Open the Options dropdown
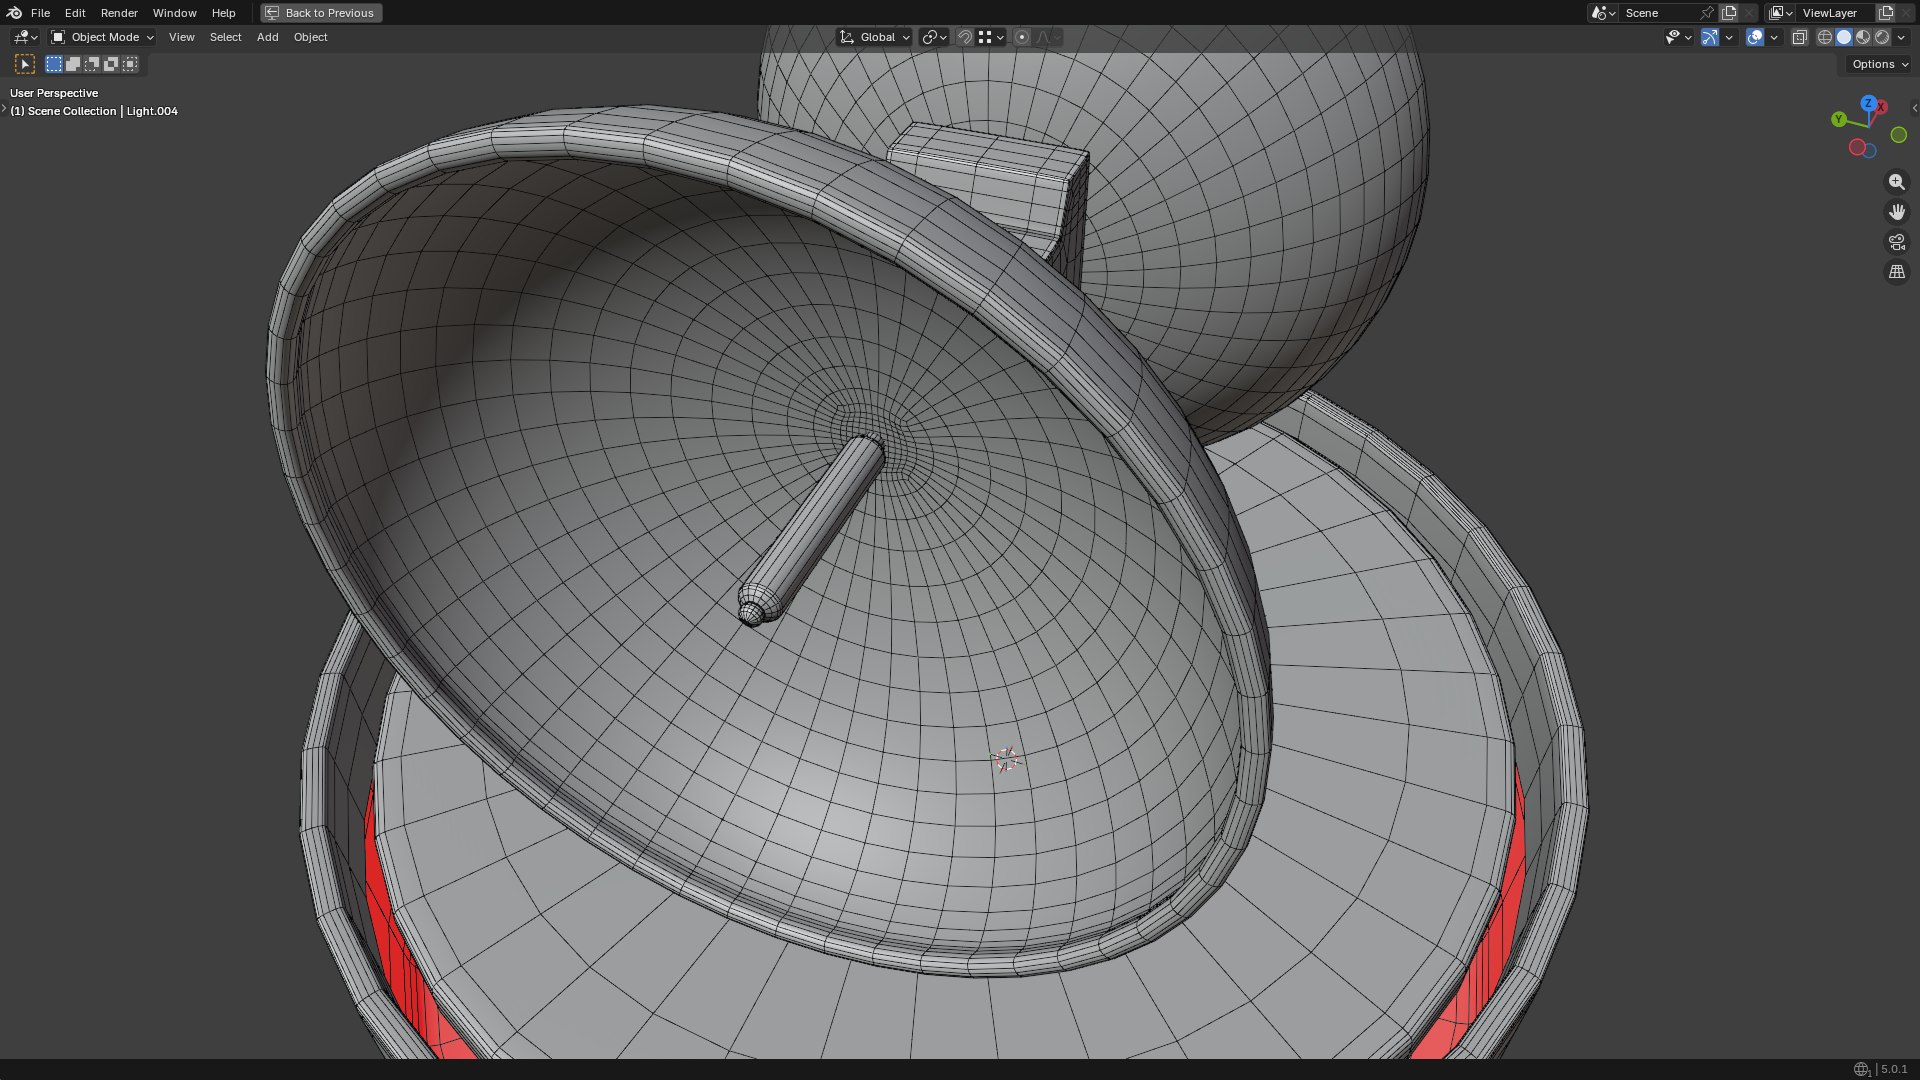 [x=1879, y=64]
